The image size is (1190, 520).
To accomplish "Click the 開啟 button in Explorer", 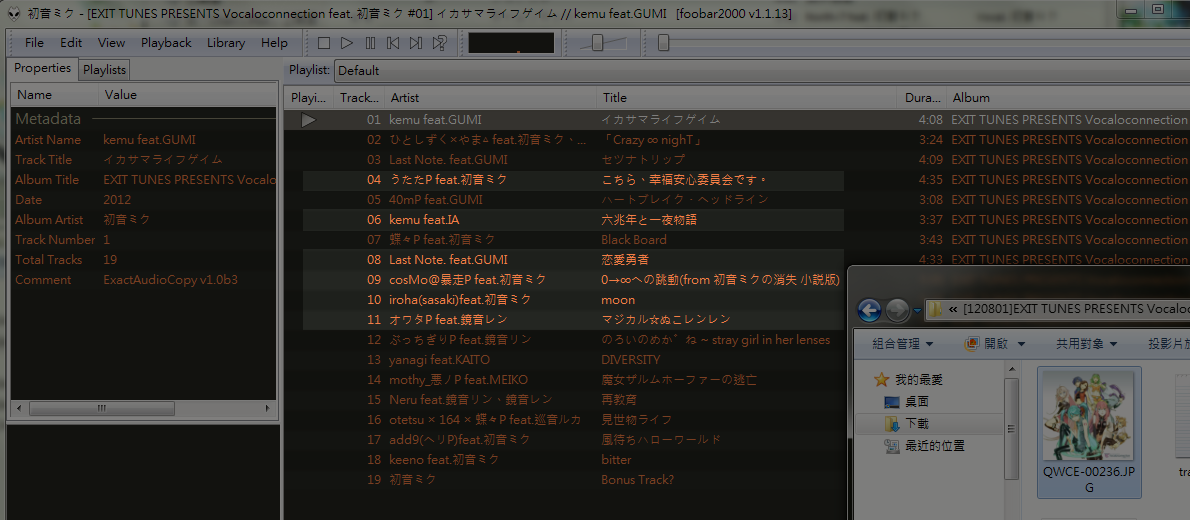I will click(x=987, y=344).
